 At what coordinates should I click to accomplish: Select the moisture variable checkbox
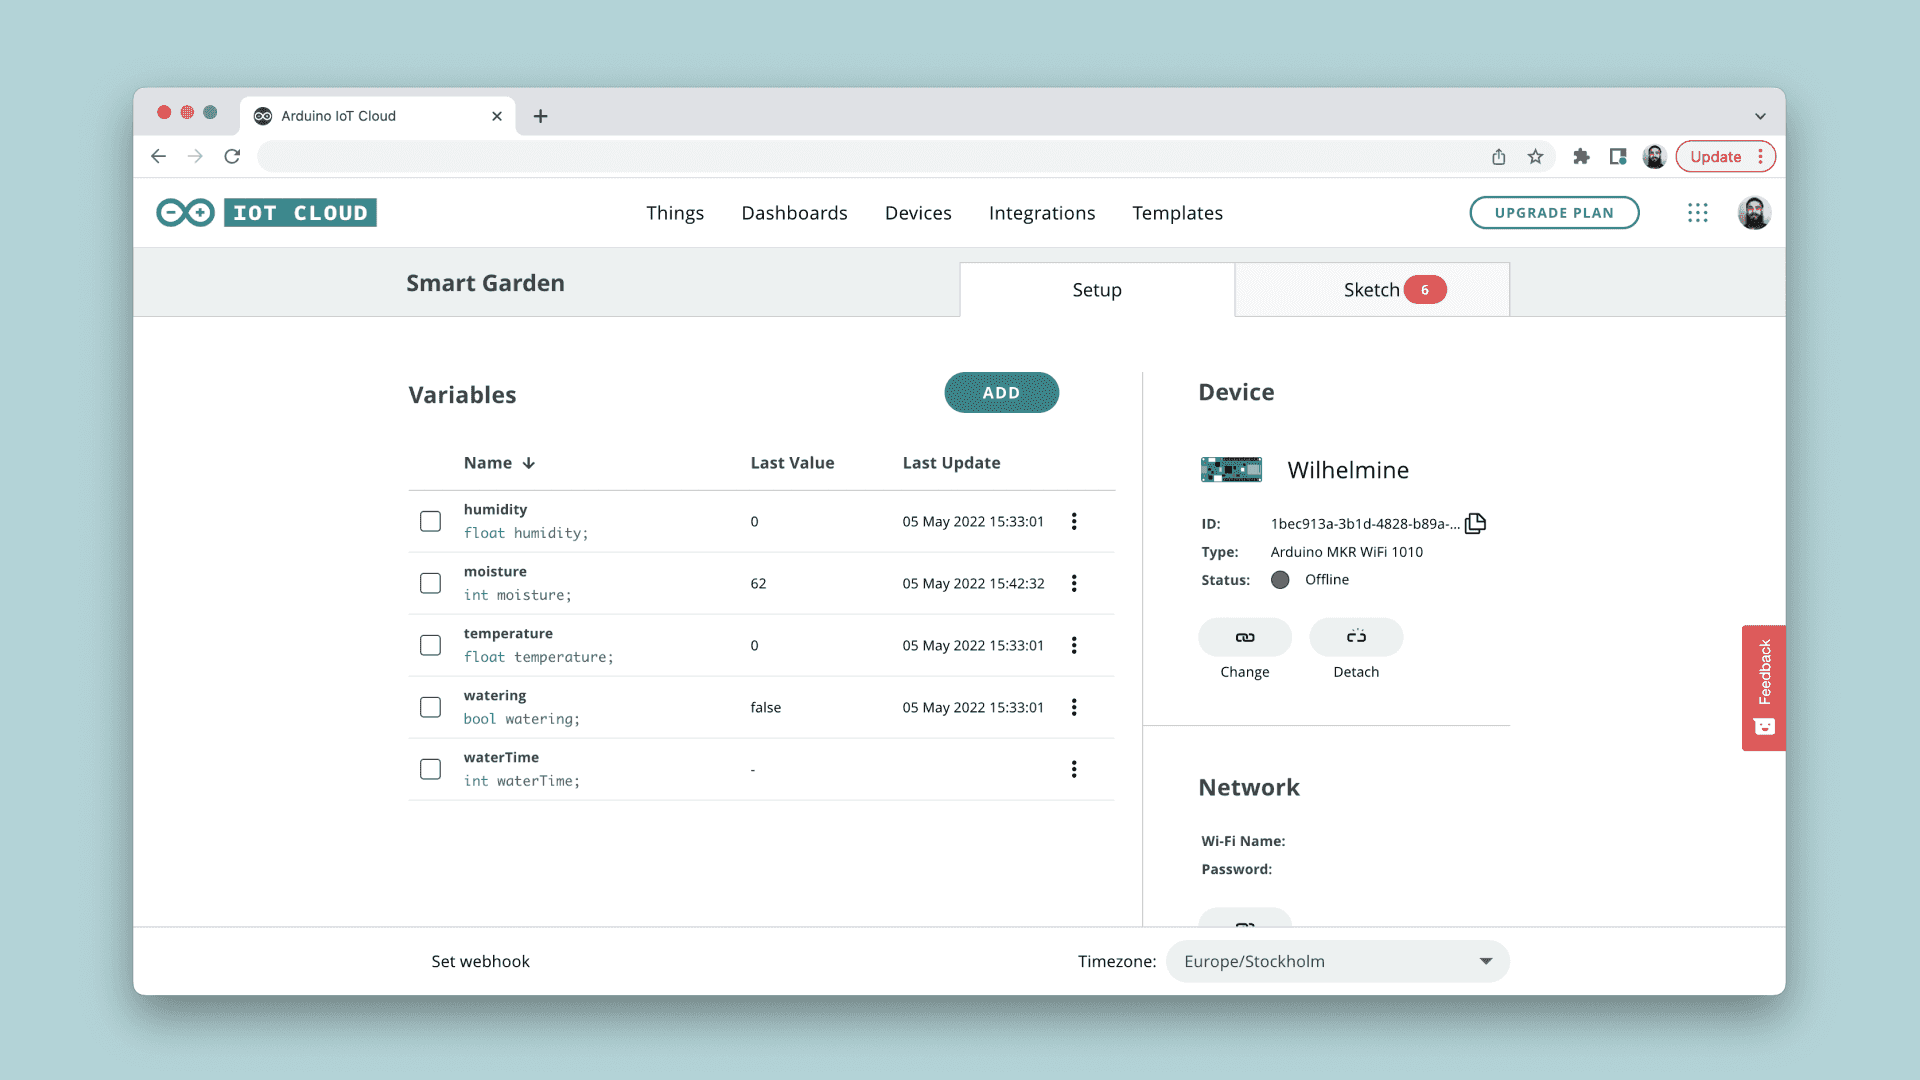(x=430, y=583)
